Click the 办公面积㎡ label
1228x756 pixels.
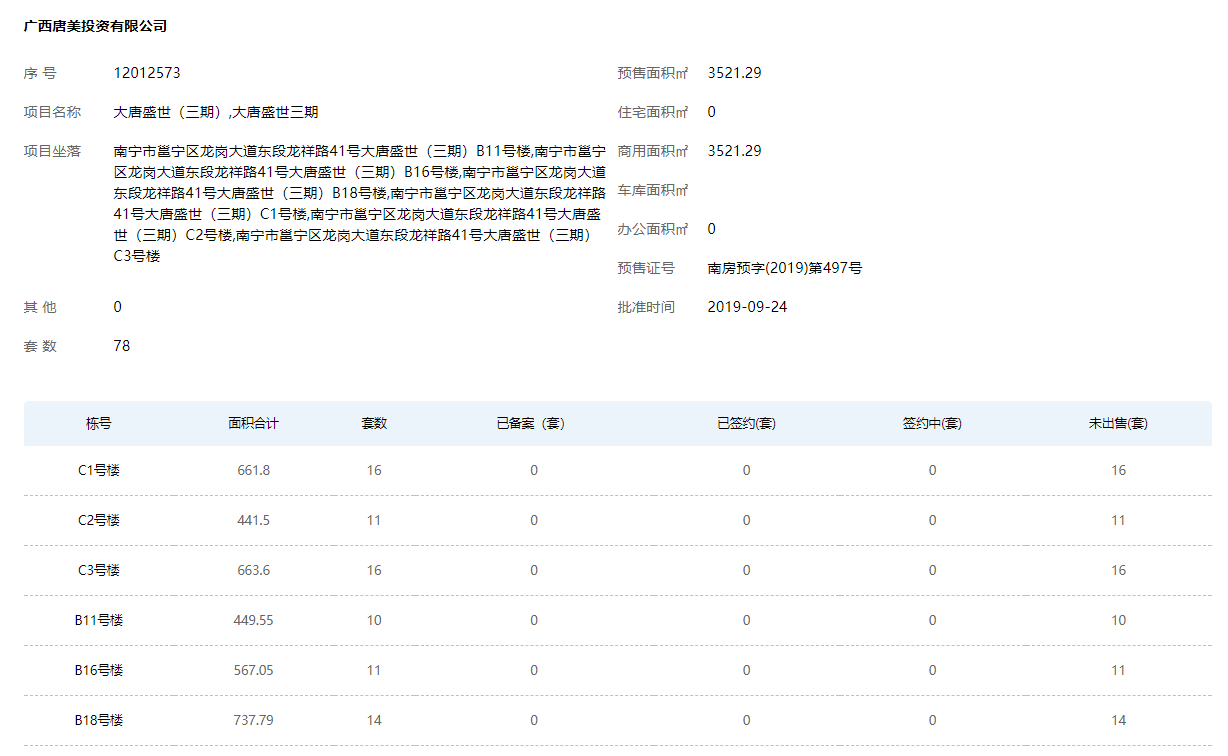tap(653, 229)
